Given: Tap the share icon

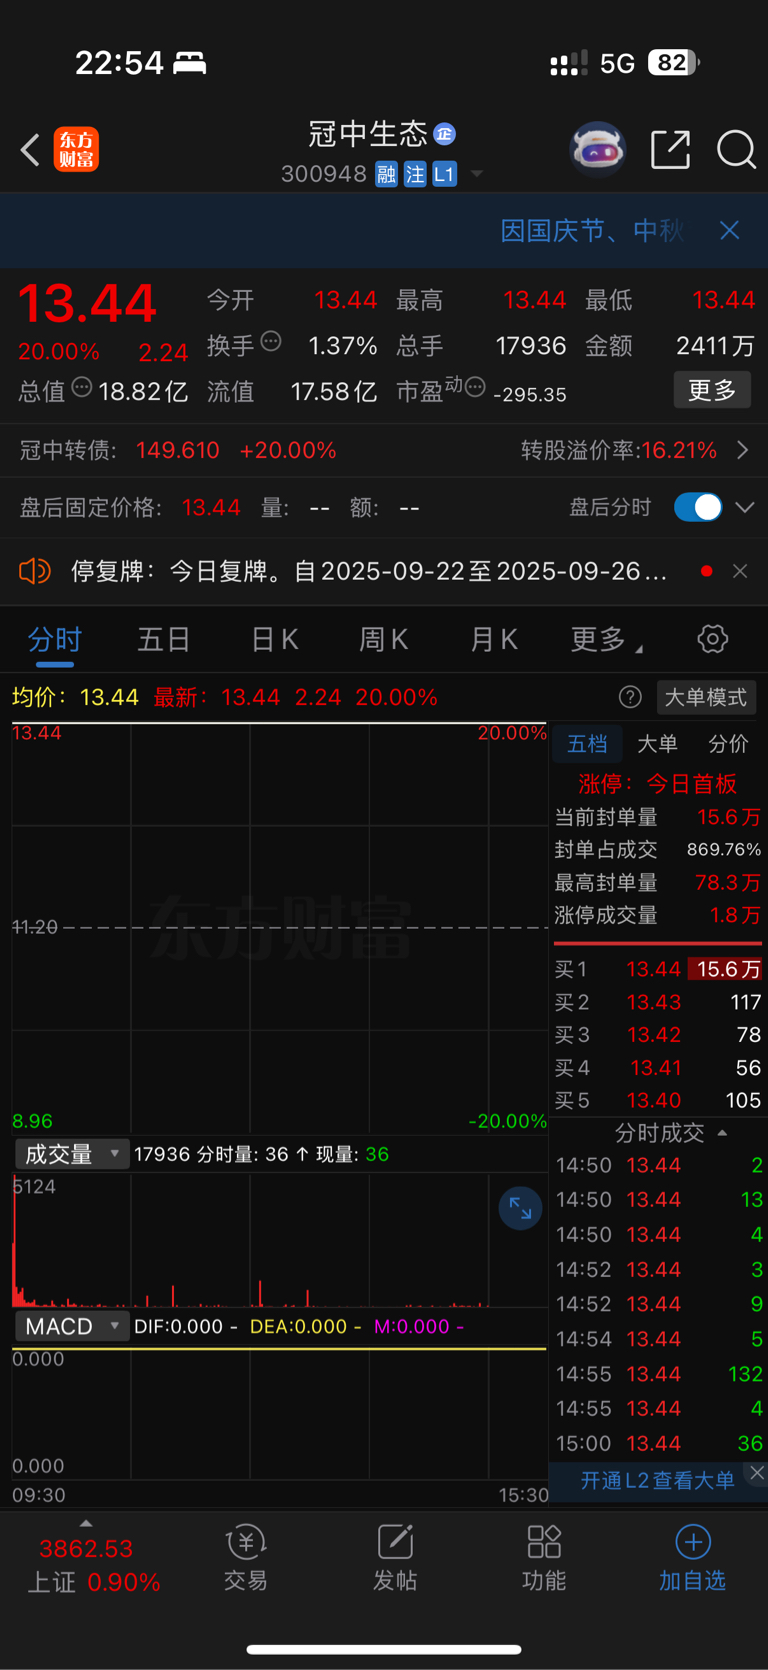Looking at the screenshot, I should tap(670, 150).
